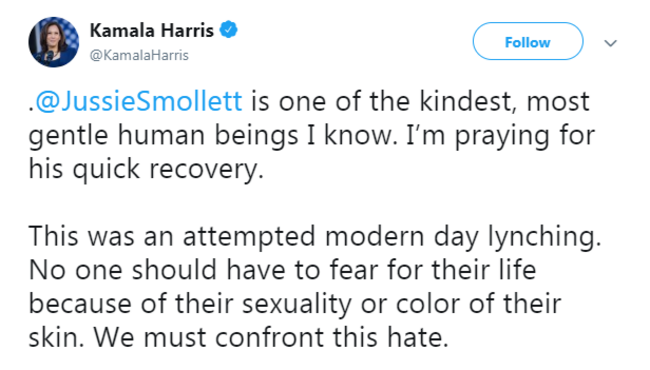This screenshot has width=650, height=370.
Task: Click the sentence about praying for quick recovery
Action: point(312,152)
